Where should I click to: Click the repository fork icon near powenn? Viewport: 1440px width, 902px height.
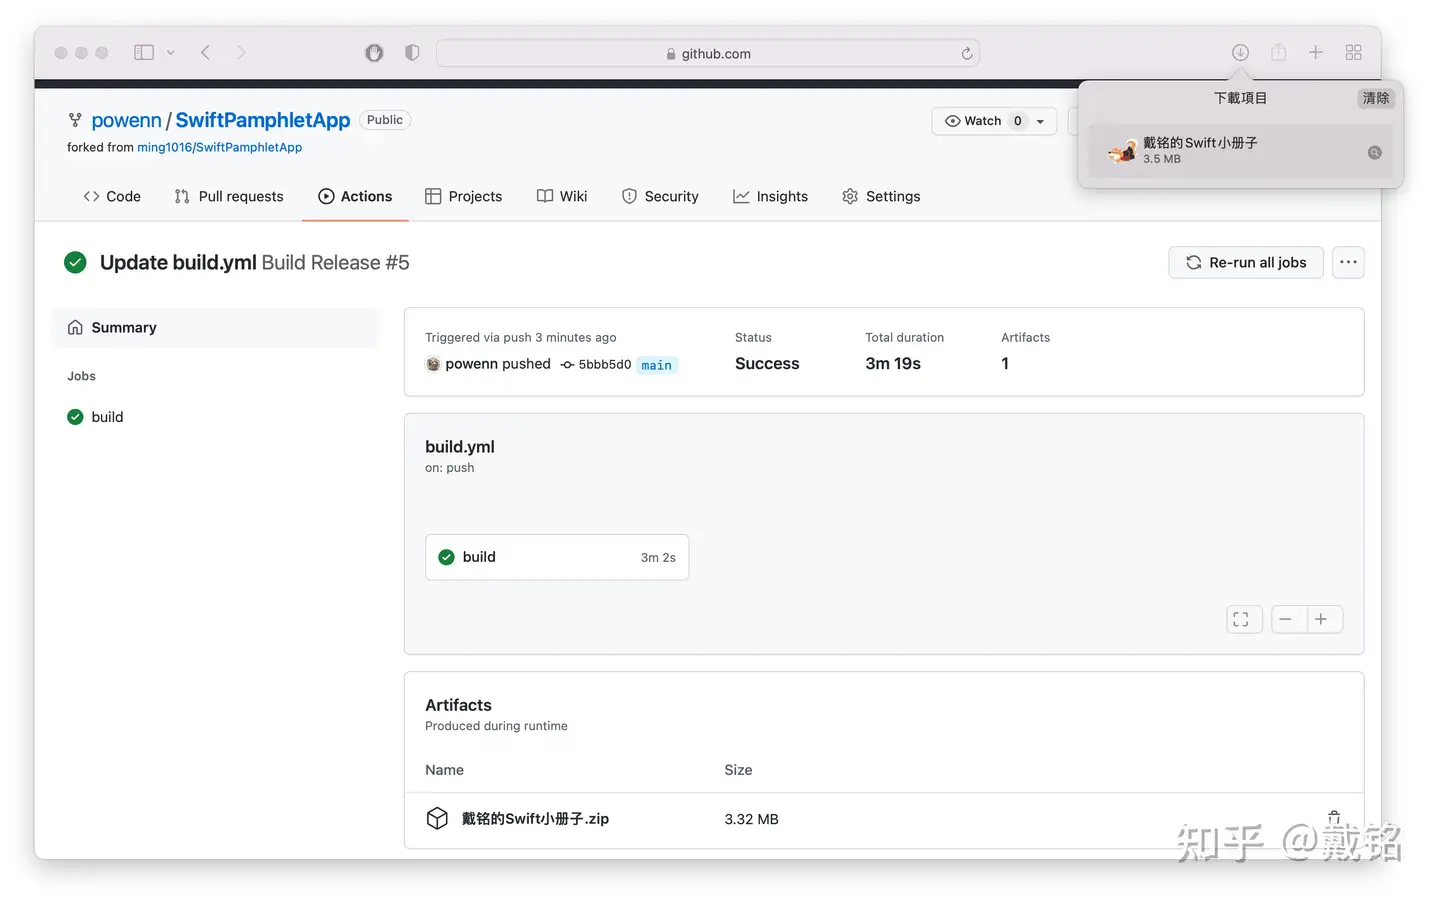pyautogui.click(x=75, y=120)
